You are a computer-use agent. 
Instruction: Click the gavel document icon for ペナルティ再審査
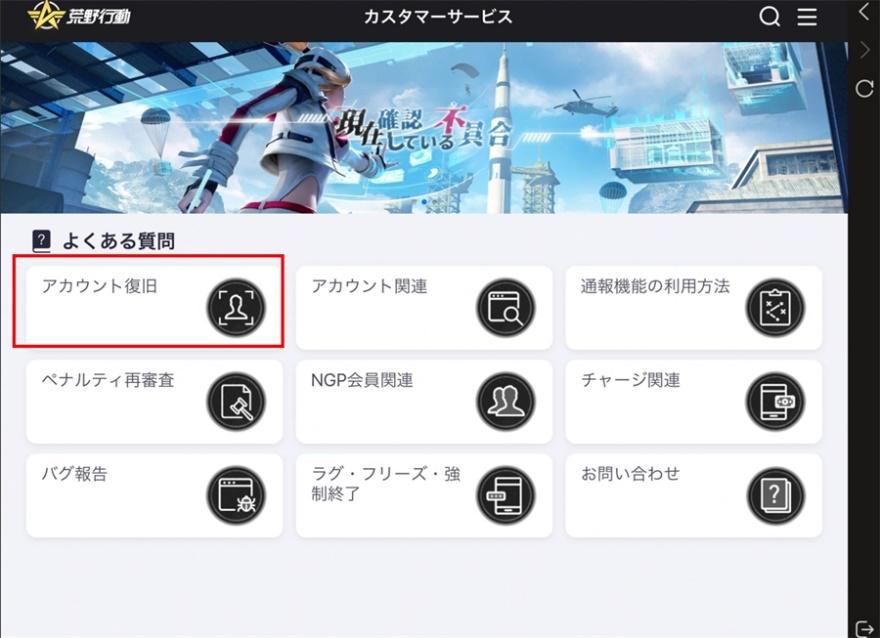click(x=236, y=402)
